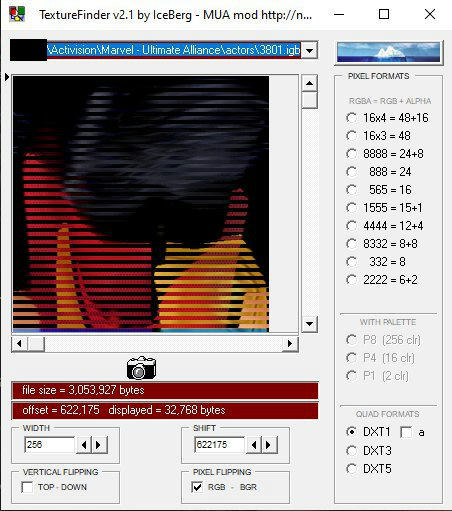The height and width of the screenshot is (511, 452).
Task: Click preview vertical scroll down arrow
Action: pos(309,324)
